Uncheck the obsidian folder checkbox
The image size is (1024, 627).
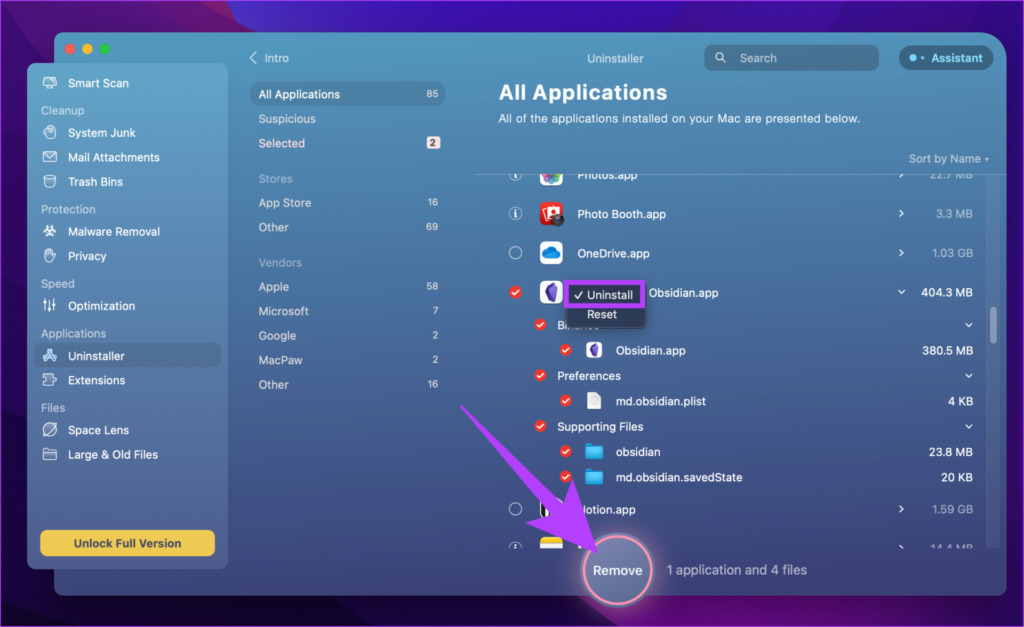coord(566,451)
